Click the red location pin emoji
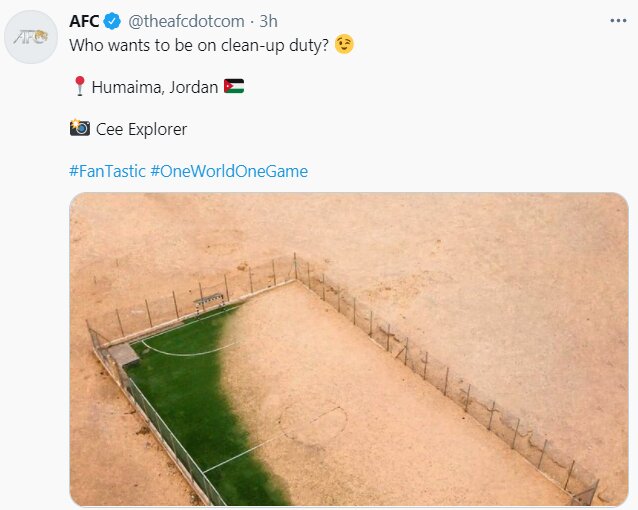 [x=79, y=87]
